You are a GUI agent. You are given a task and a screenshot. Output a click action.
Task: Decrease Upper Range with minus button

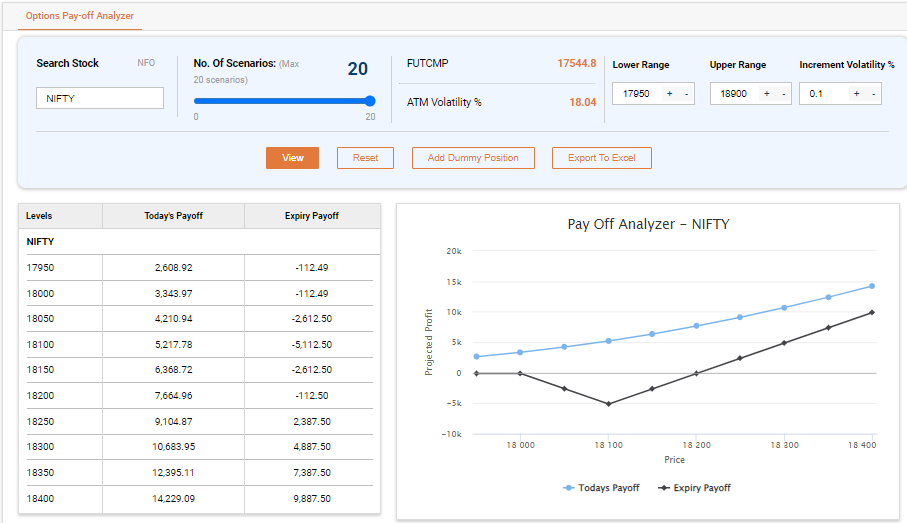click(x=782, y=94)
